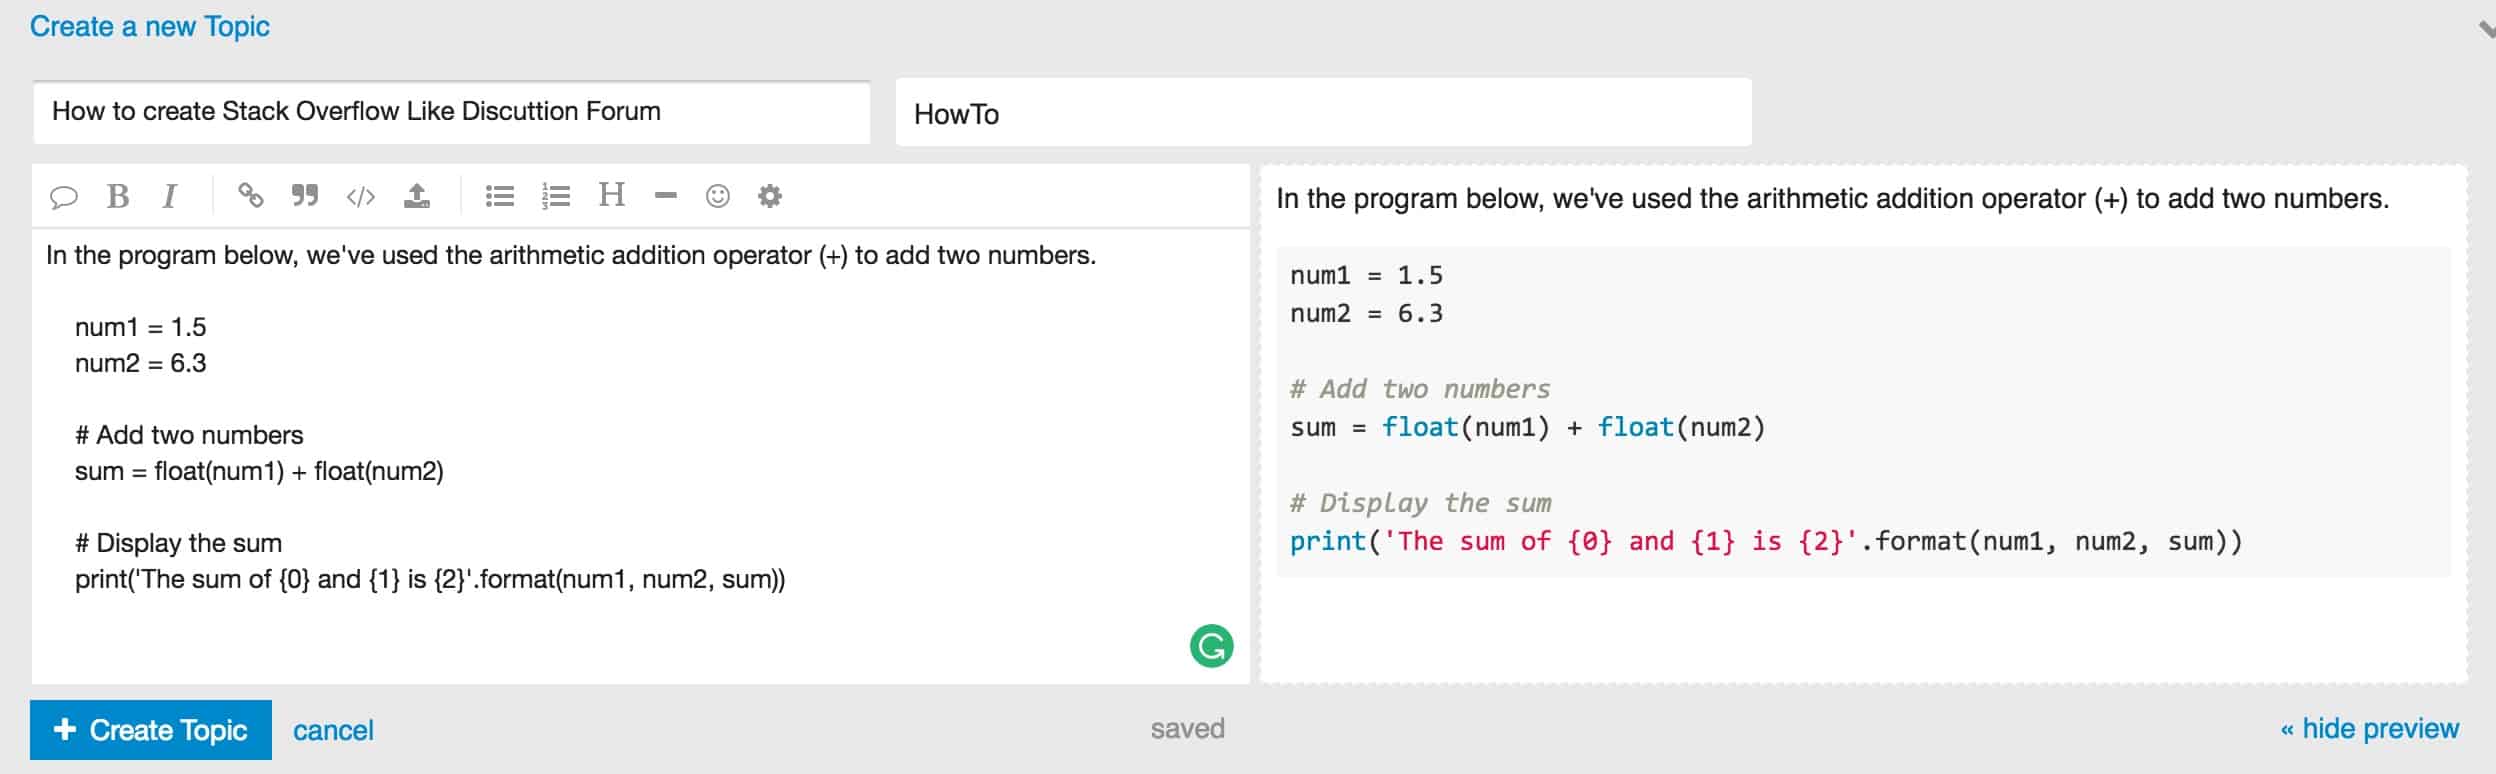Click the preview intro paragraph text
This screenshot has width=2496, height=774.
[x=1832, y=199]
